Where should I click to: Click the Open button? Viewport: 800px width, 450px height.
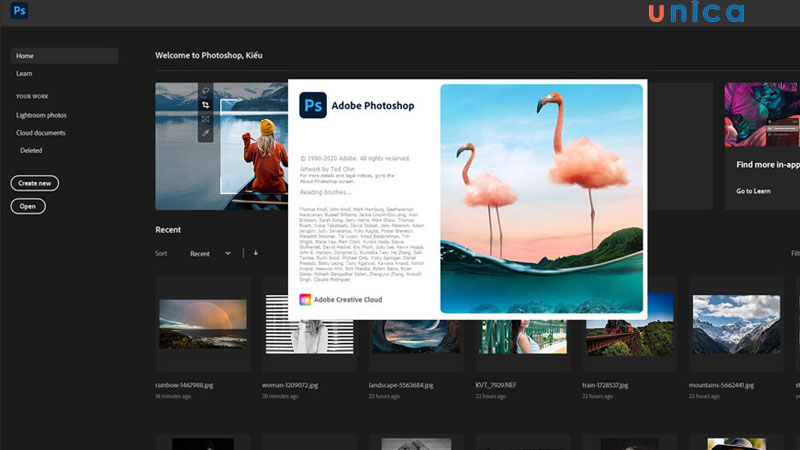tap(28, 206)
